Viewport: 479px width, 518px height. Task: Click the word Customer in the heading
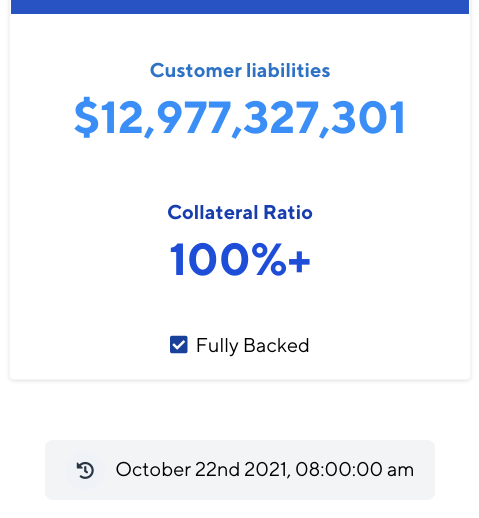pyautogui.click(x=196, y=70)
